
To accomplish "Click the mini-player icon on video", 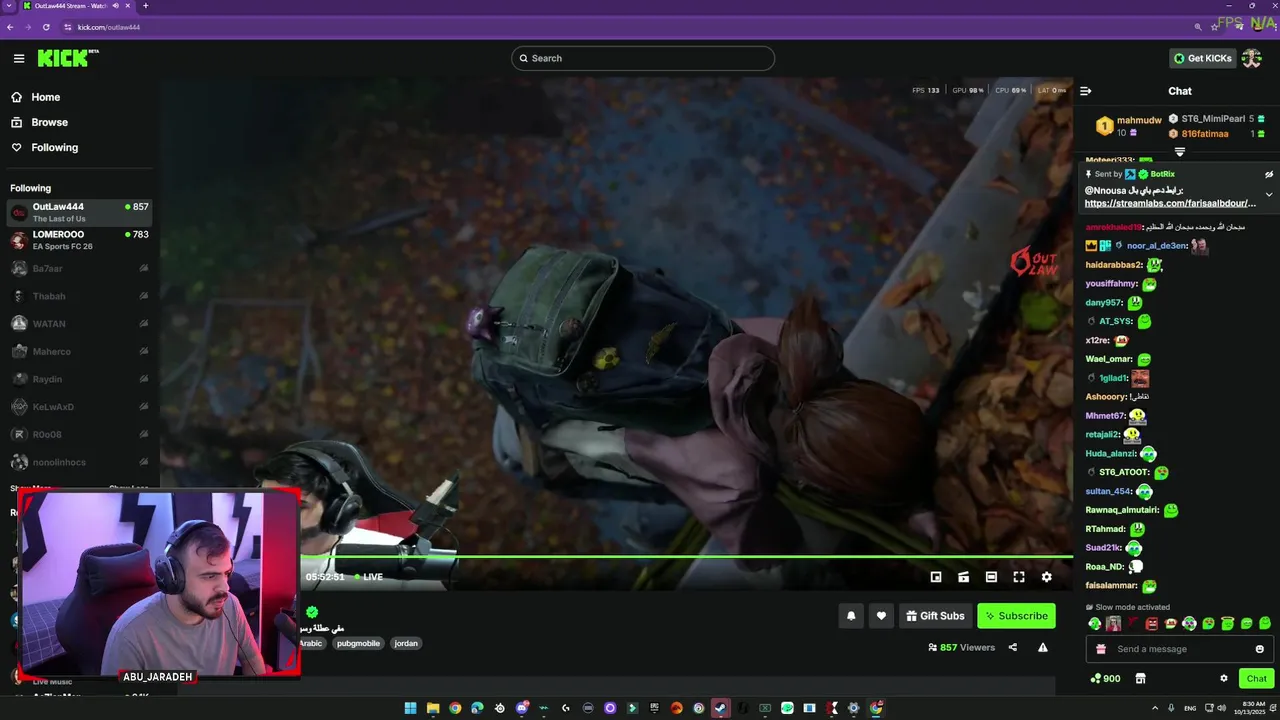I will 936,577.
